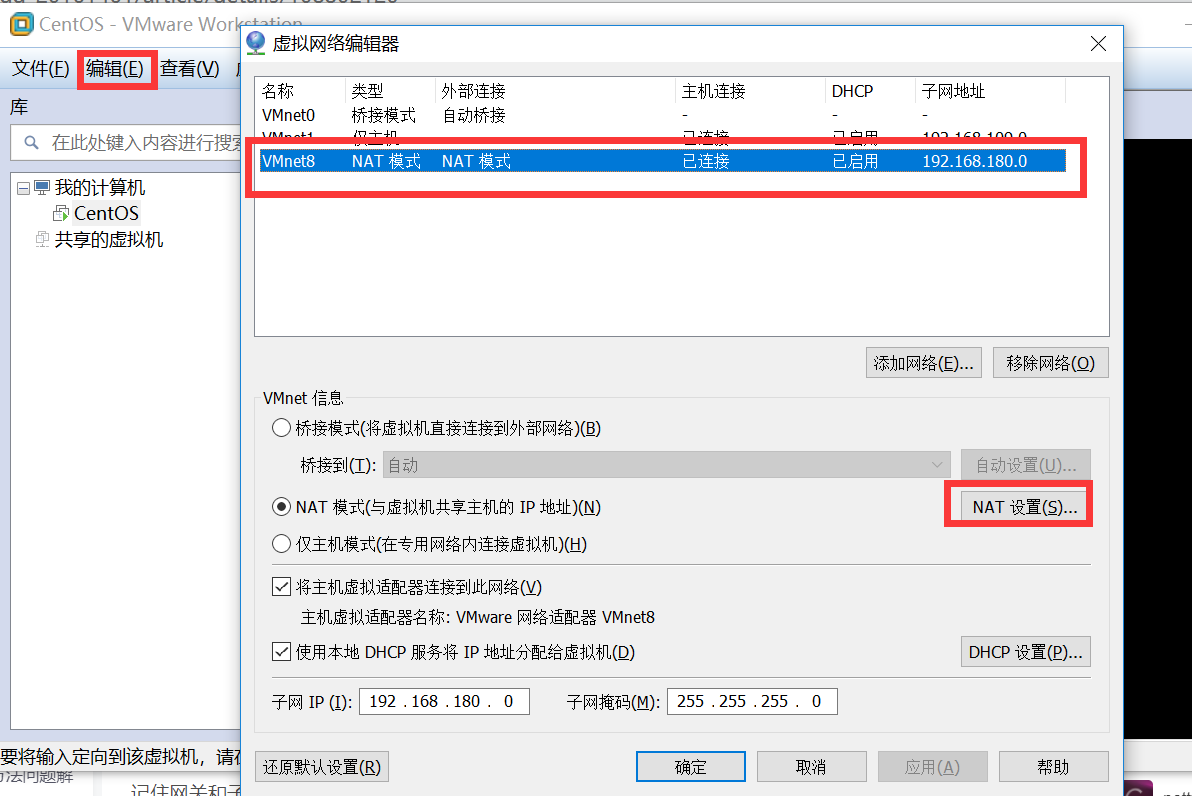
Task: Click the 自动设置(U)... button
Action: point(1026,465)
